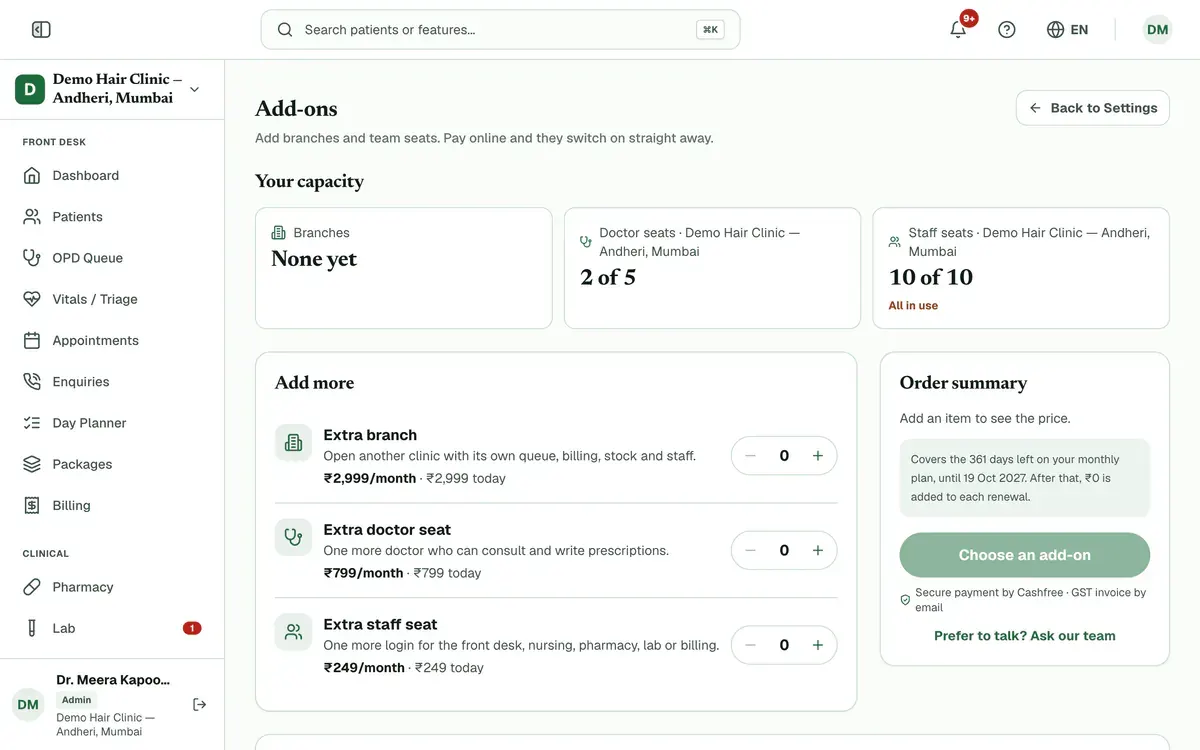The image size is (1200, 750).
Task: Click the Packages layers icon
Action: coord(32,464)
